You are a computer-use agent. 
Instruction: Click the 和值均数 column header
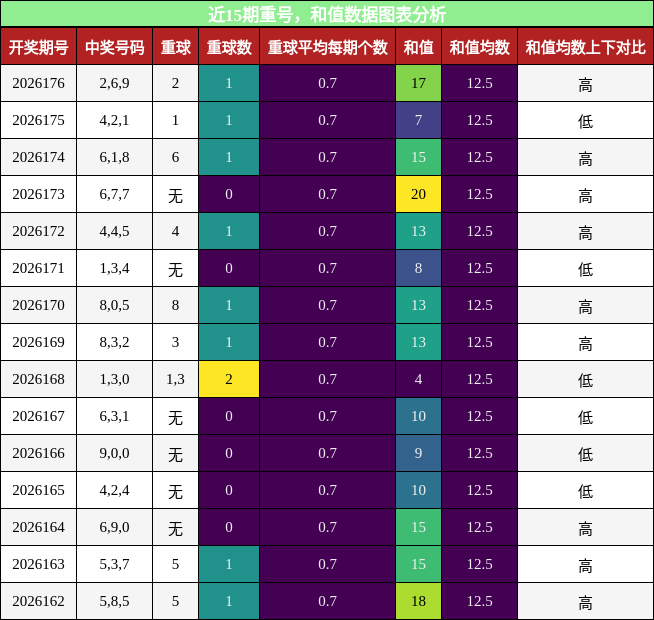[x=480, y=46]
